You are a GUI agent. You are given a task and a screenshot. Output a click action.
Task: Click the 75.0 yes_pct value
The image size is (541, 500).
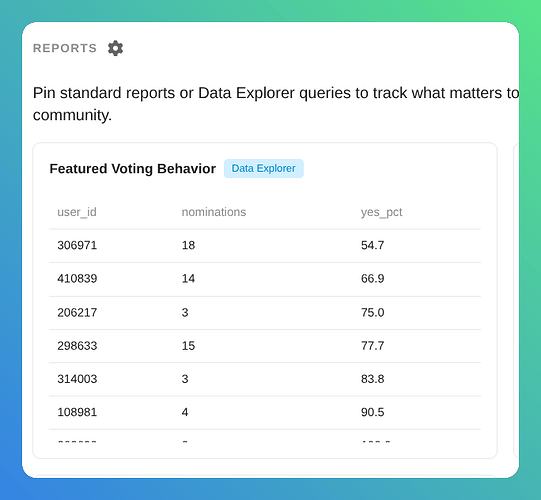point(373,312)
